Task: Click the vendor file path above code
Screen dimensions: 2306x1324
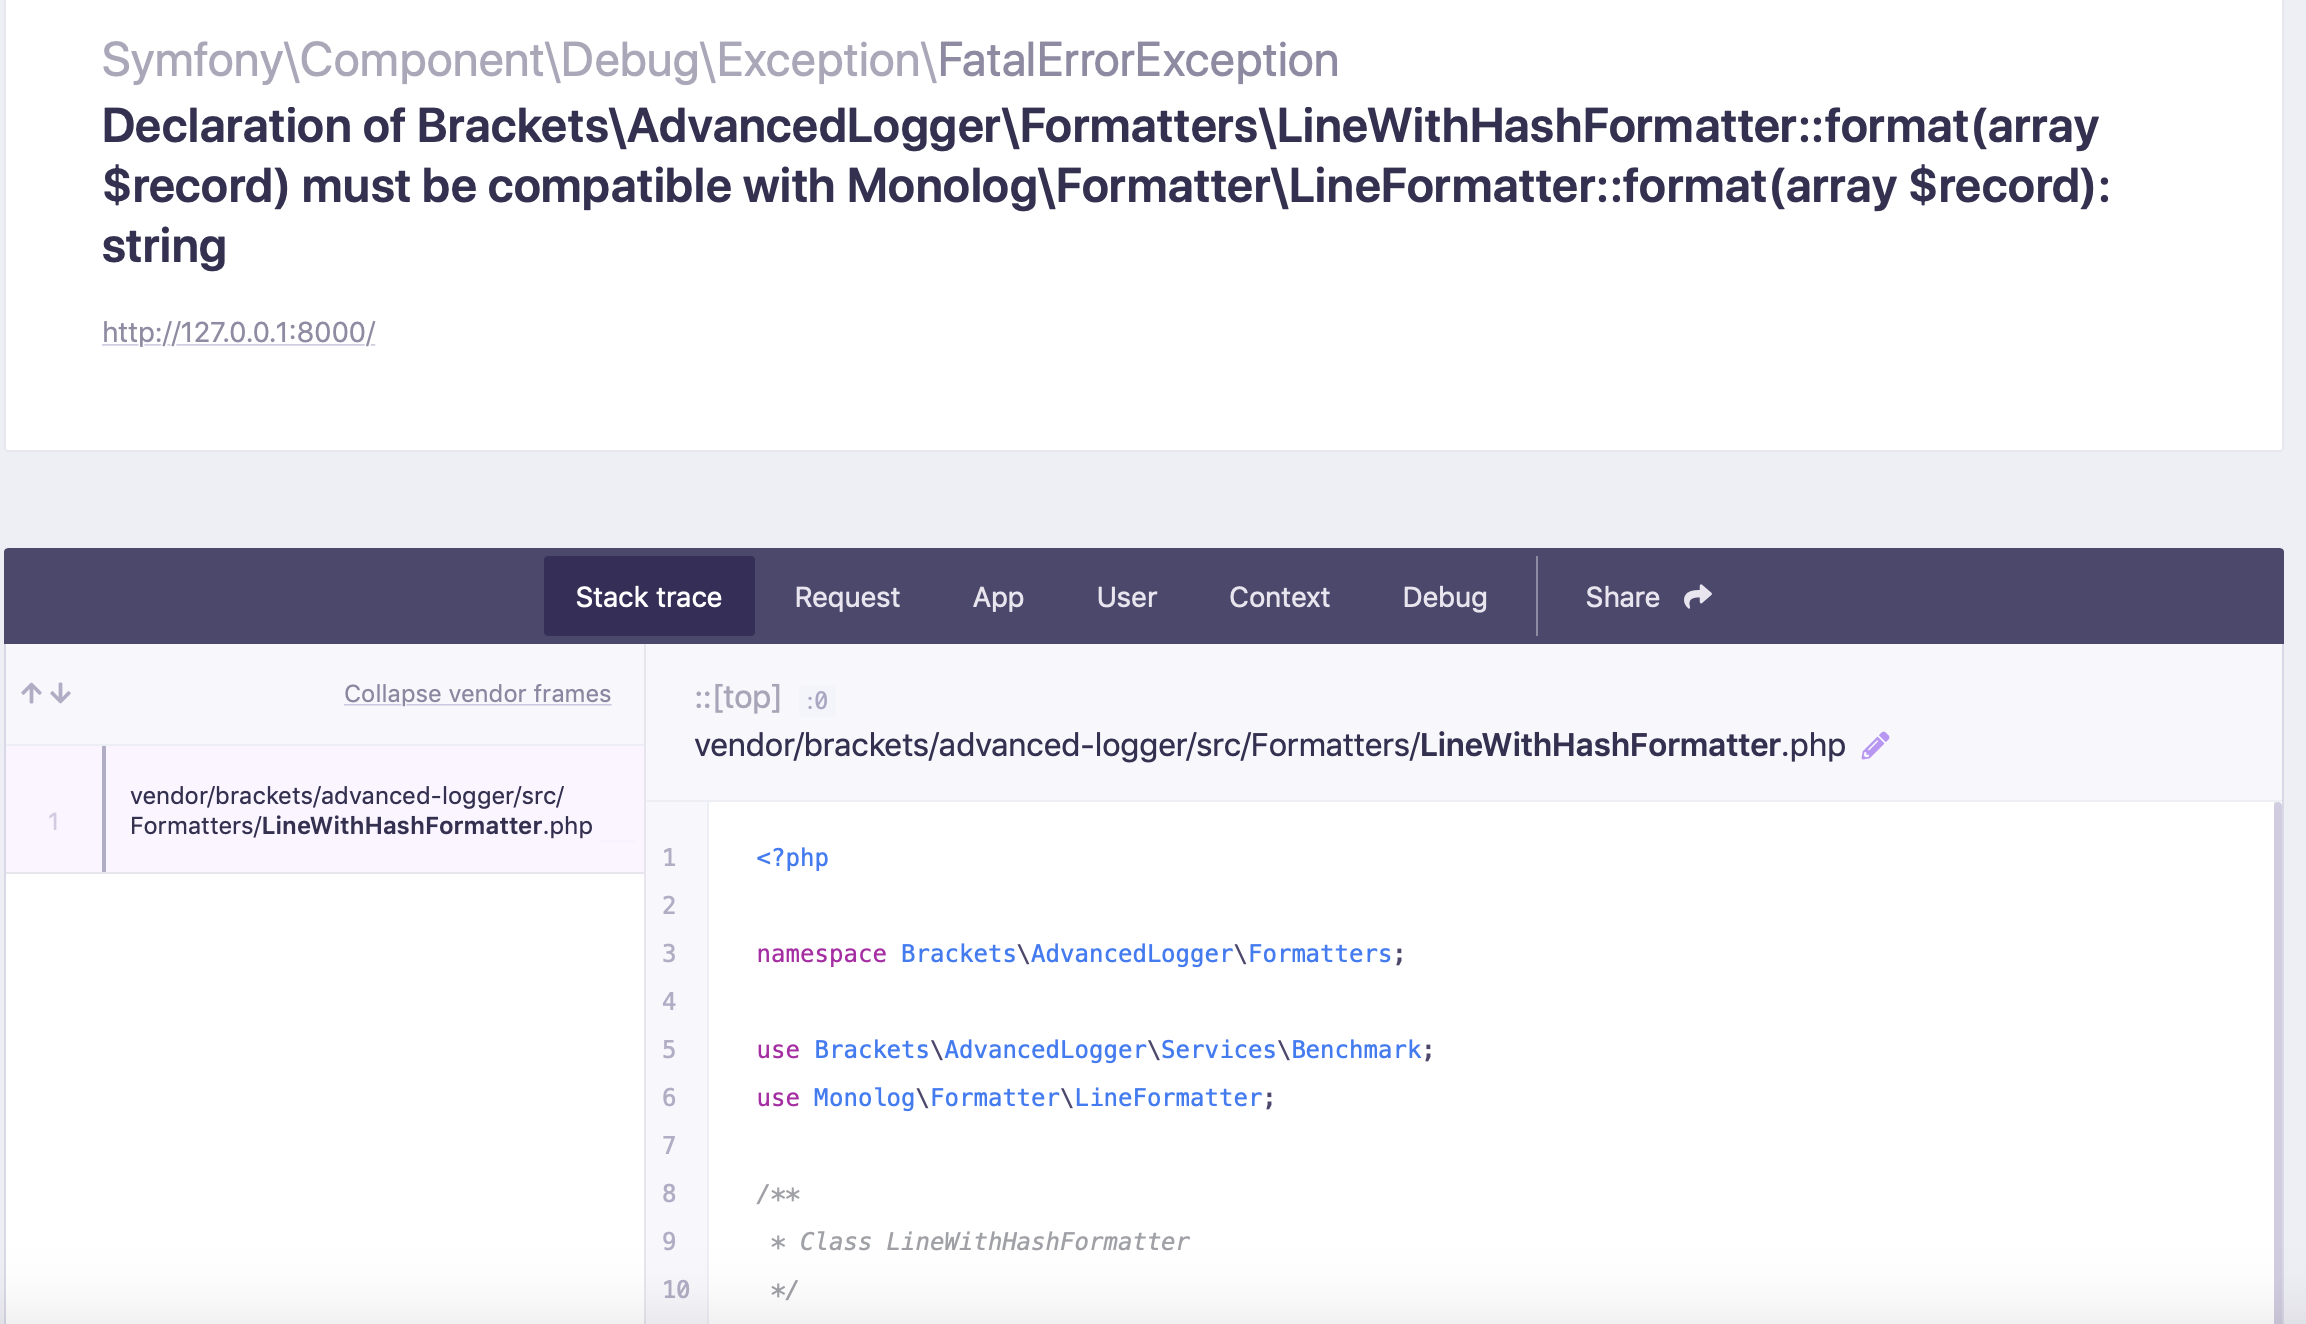Action: (1268, 746)
